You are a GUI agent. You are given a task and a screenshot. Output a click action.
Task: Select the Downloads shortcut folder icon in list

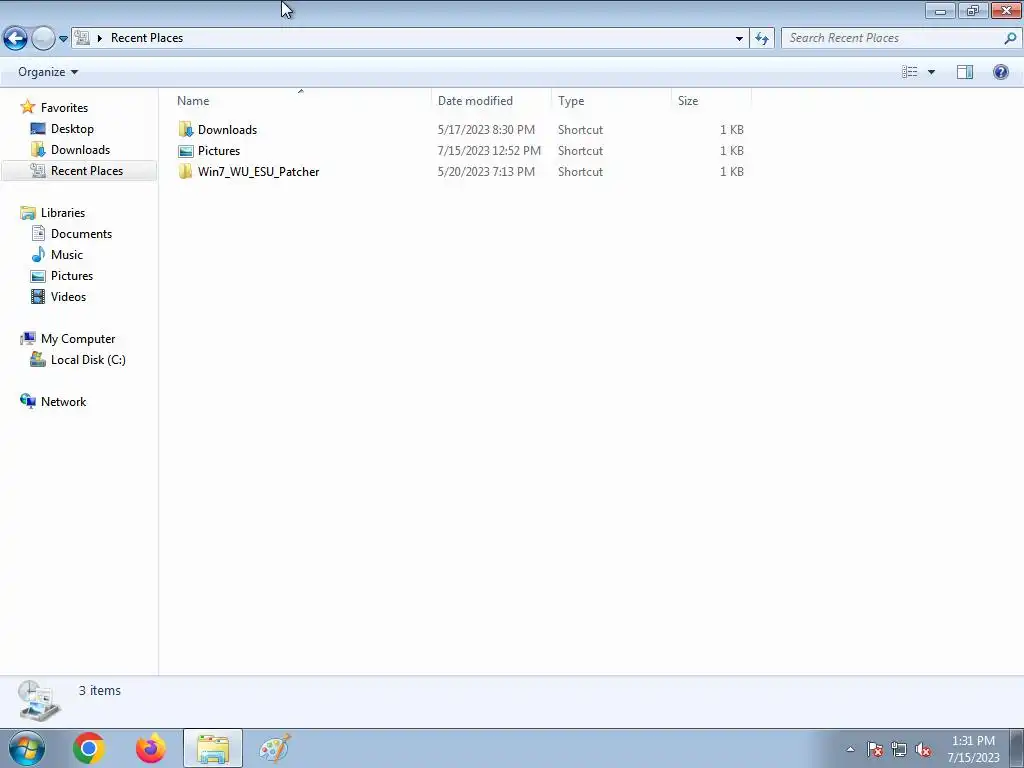tap(185, 129)
